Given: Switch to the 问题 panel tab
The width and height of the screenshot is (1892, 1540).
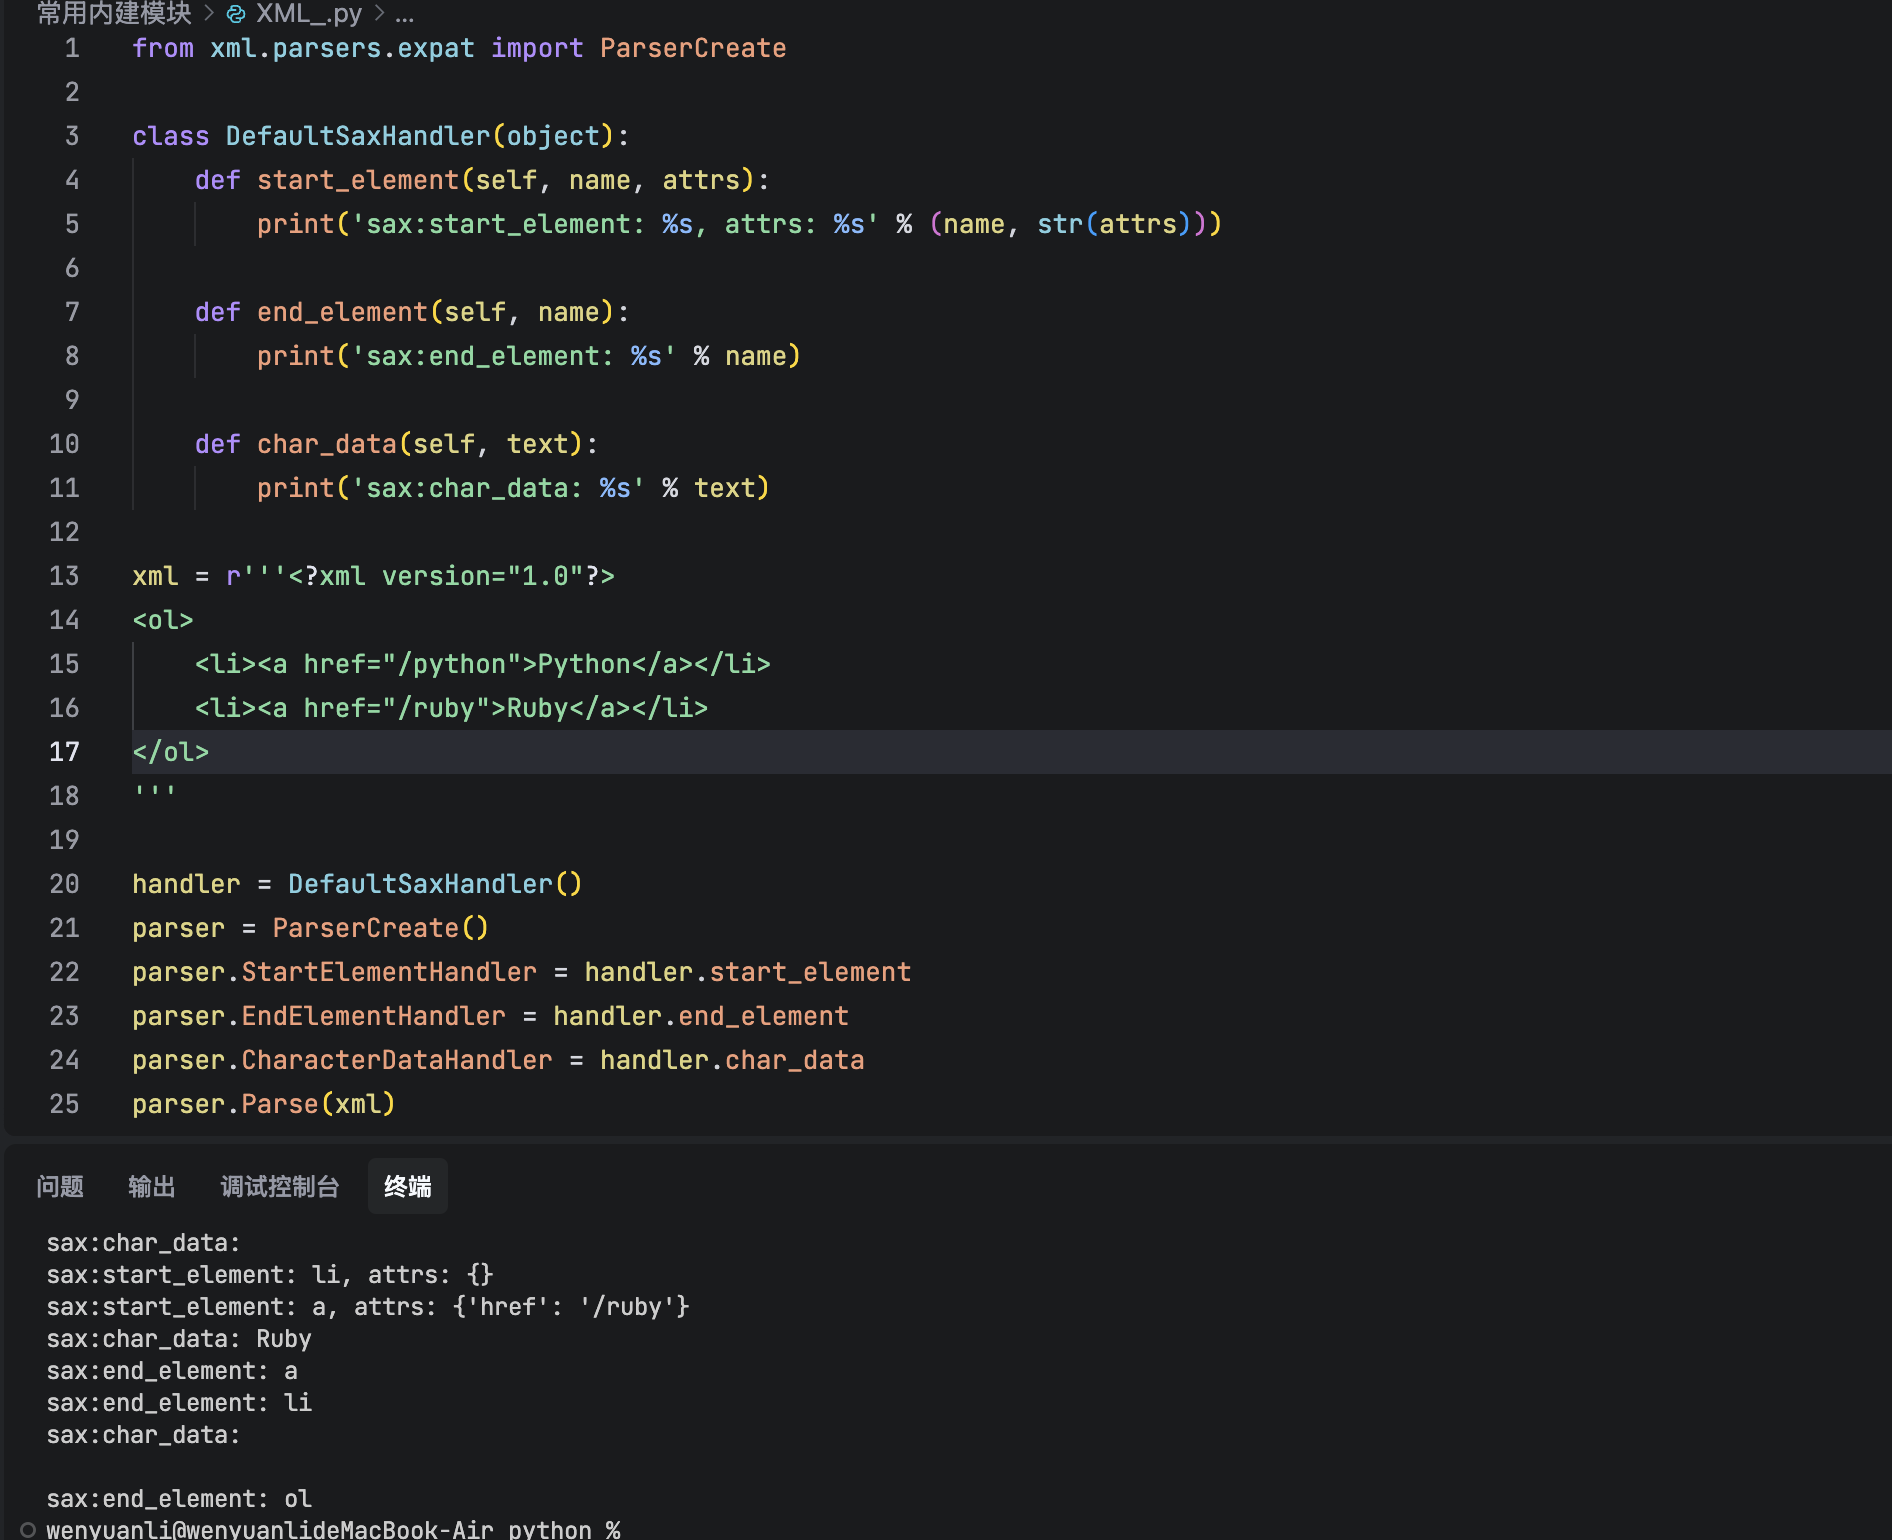Looking at the screenshot, I should tap(60, 1186).
